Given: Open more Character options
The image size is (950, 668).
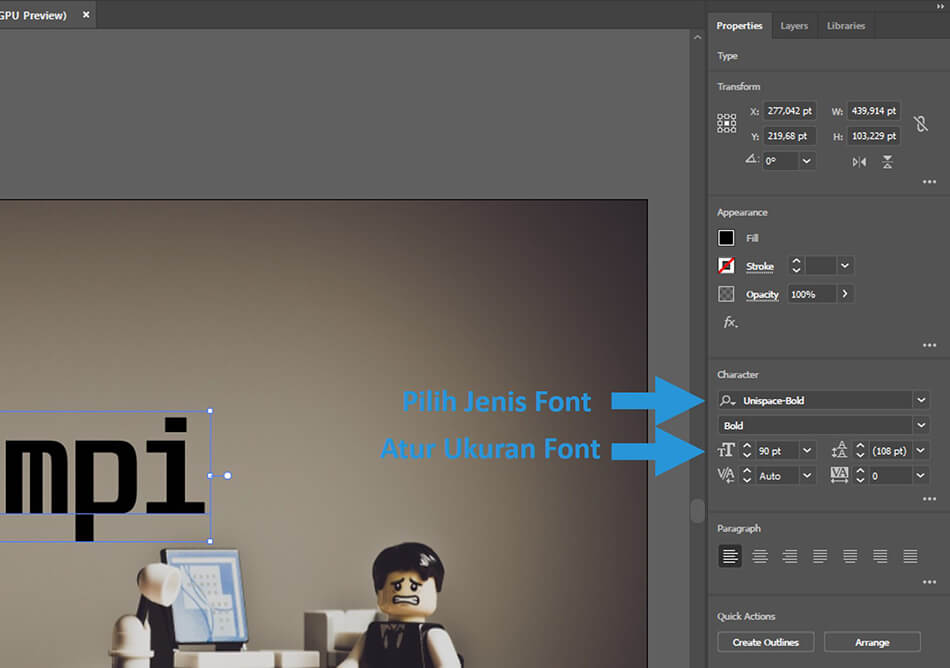Looking at the screenshot, I should tap(929, 499).
